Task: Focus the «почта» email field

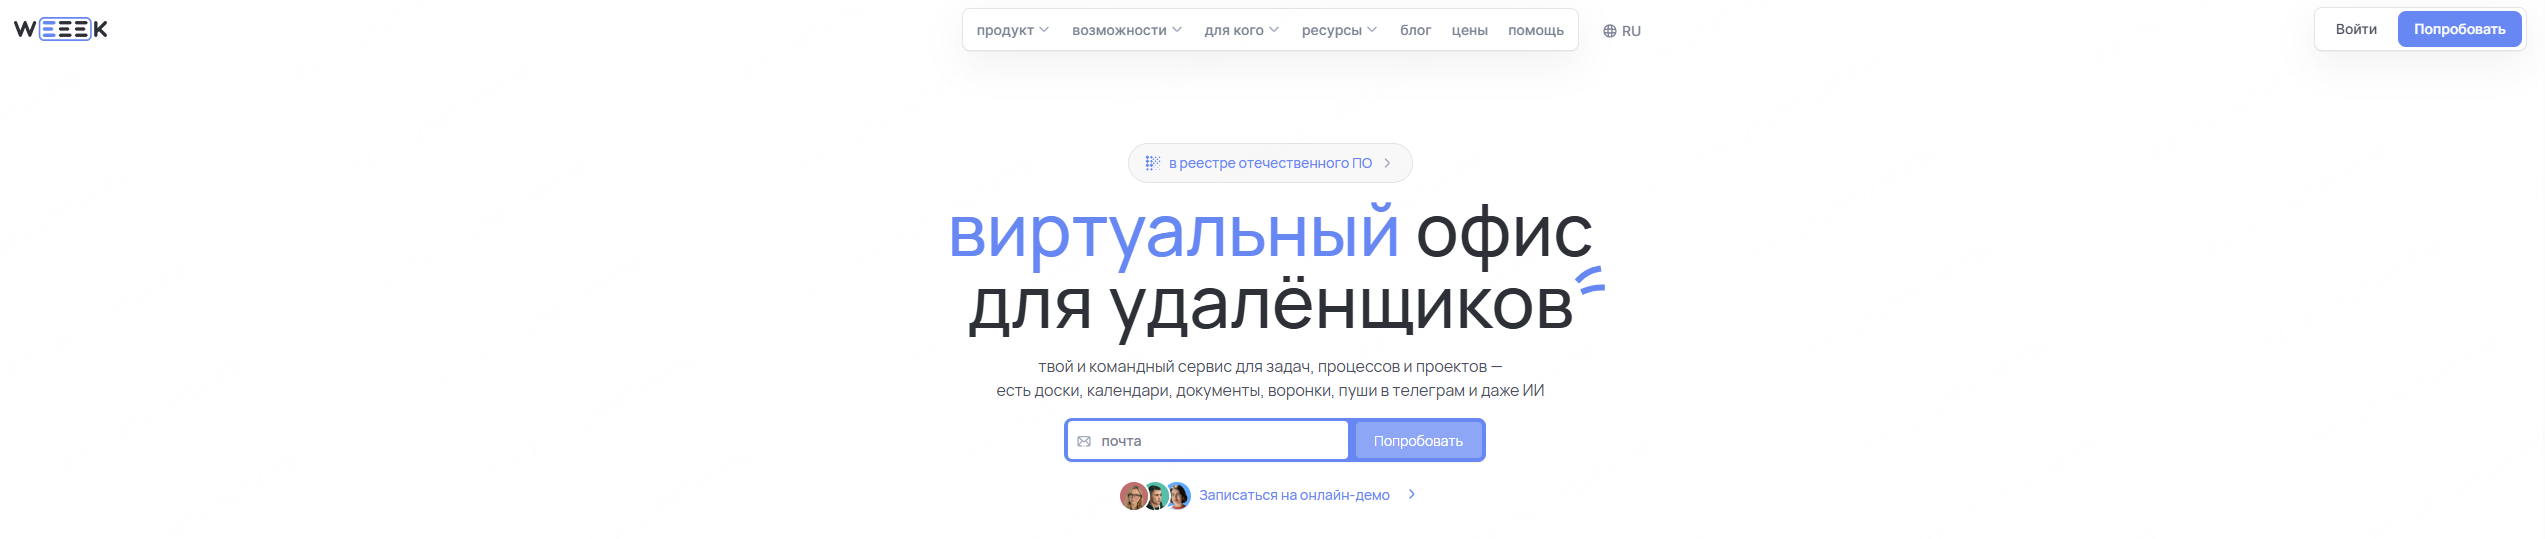Action: [x=1208, y=441]
